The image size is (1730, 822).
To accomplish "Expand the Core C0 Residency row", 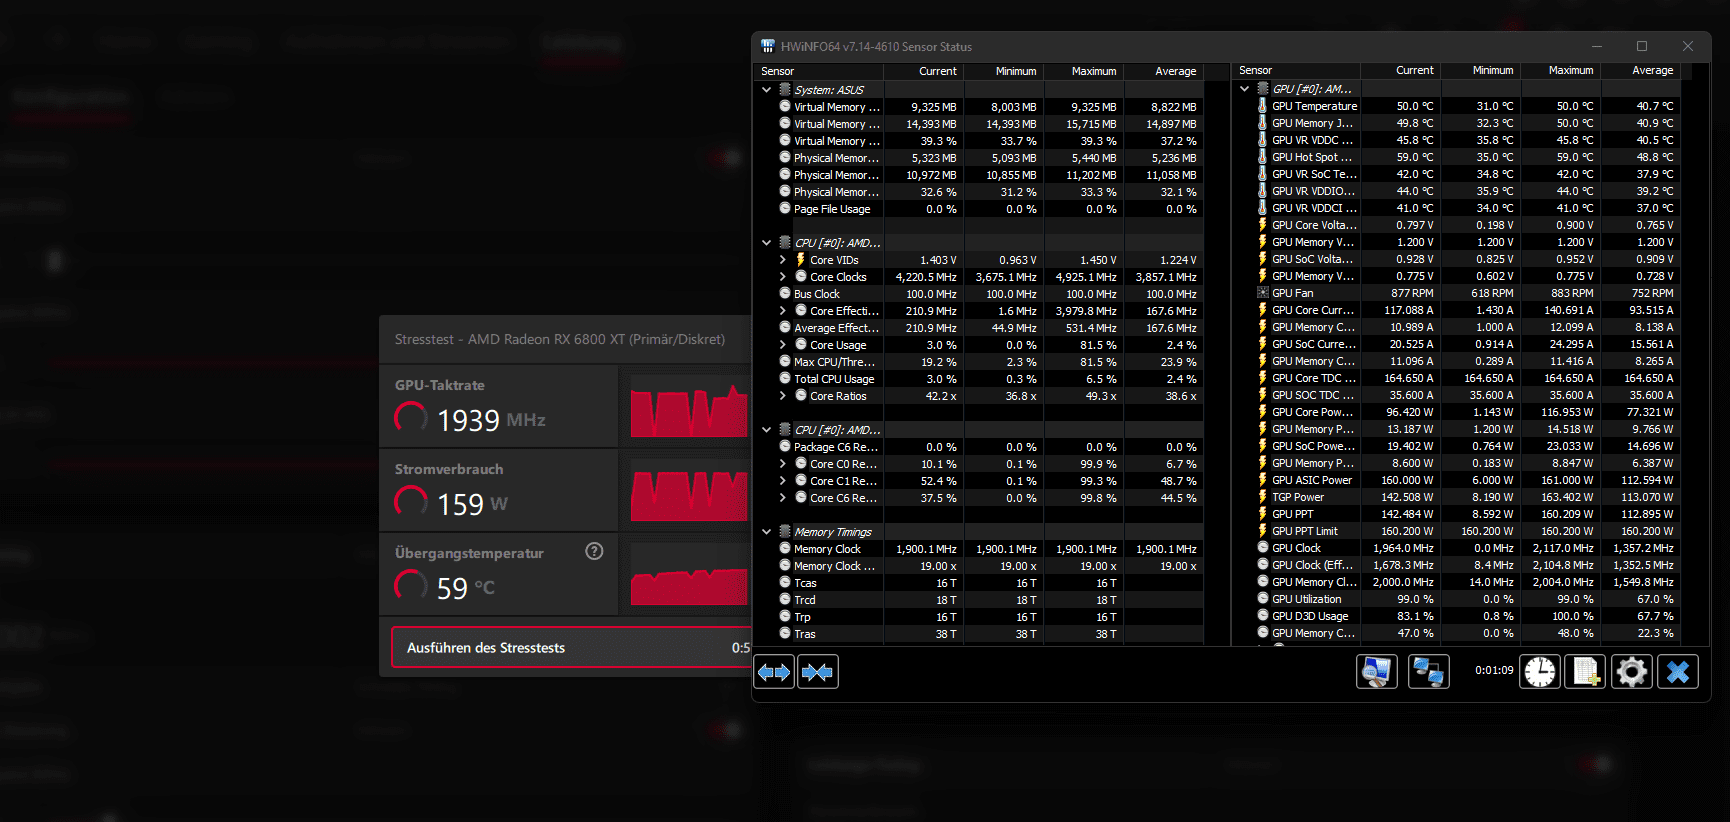I will [783, 464].
